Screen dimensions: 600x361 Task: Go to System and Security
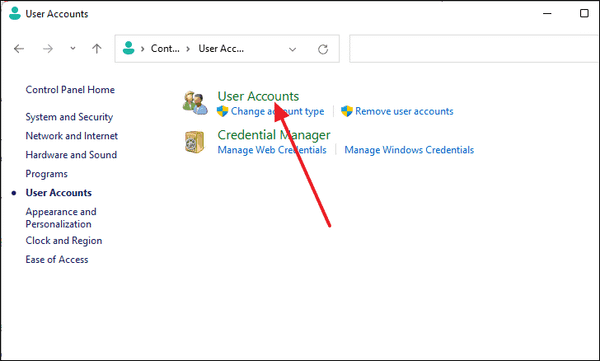[x=69, y=117]
